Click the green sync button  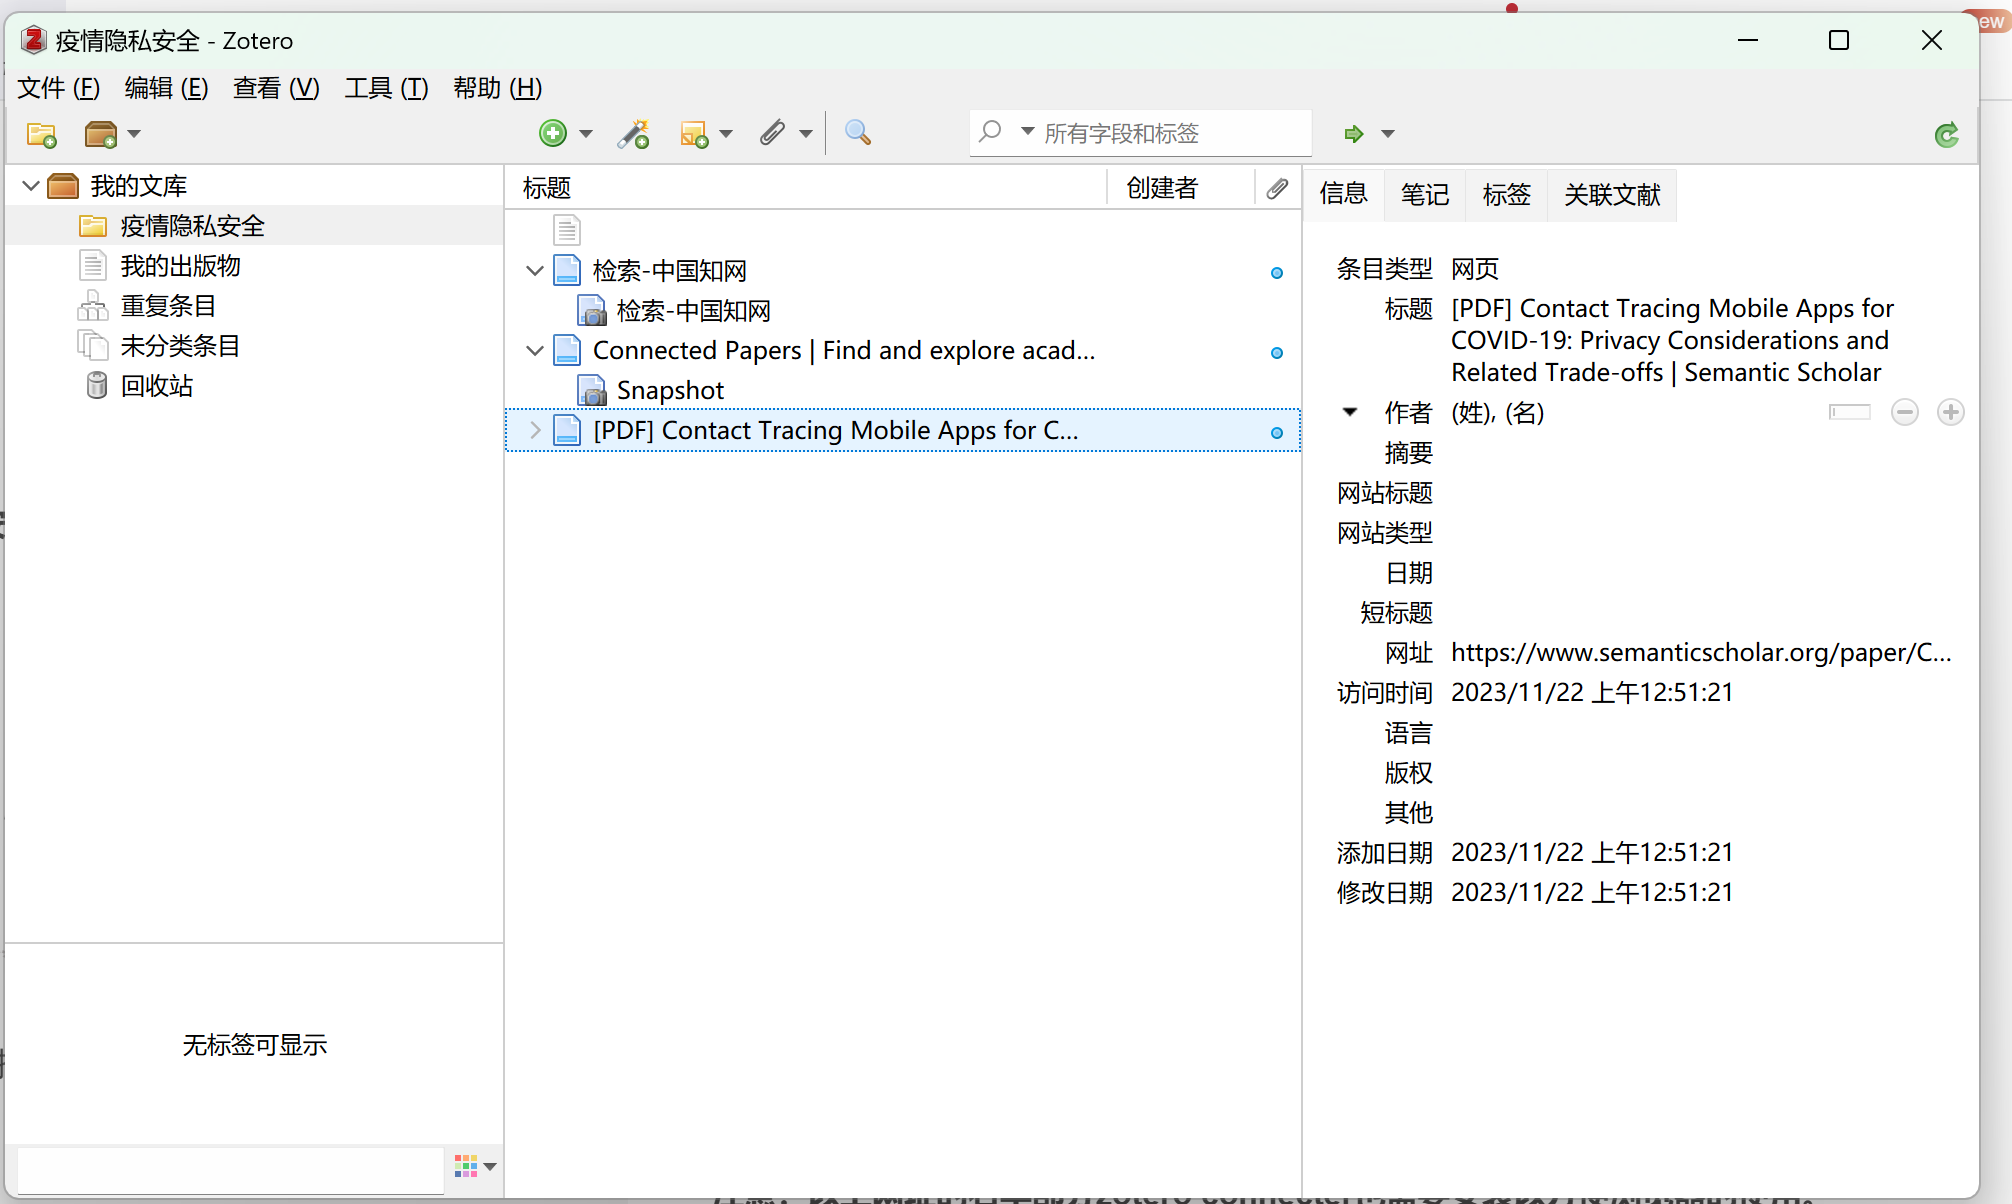[x=1946, y=134]
